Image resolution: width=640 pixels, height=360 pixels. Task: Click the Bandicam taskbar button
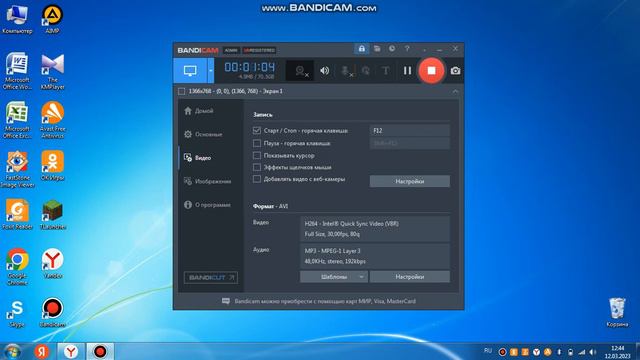click(100, 351)
